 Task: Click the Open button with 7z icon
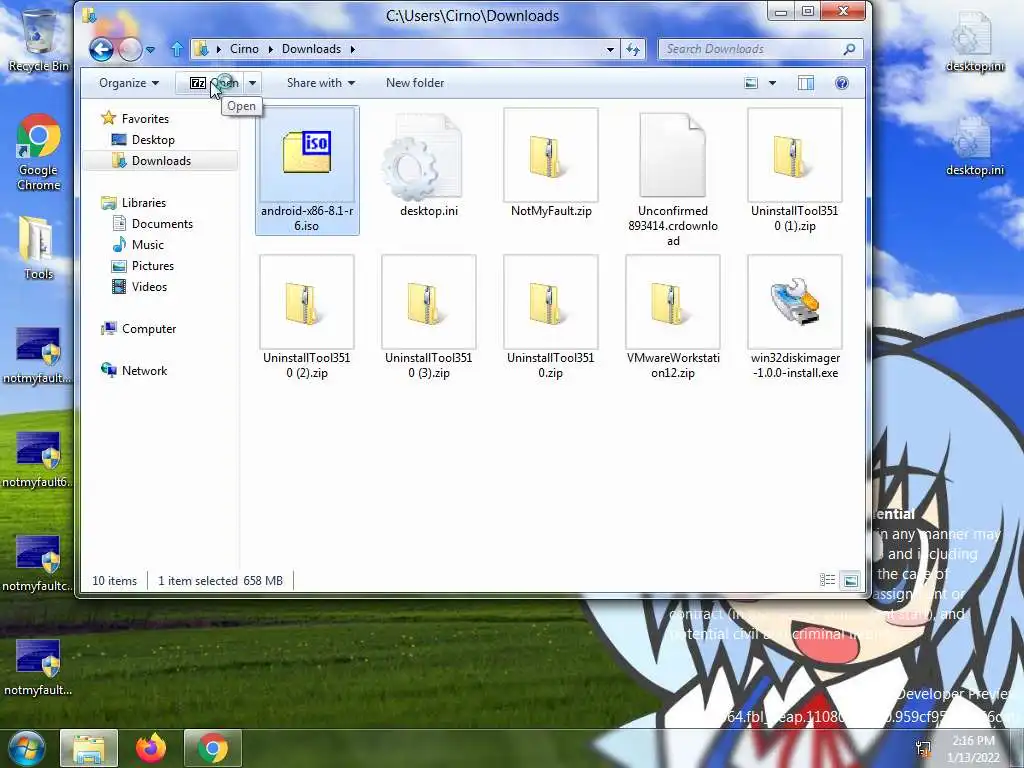tap(210, 83)
